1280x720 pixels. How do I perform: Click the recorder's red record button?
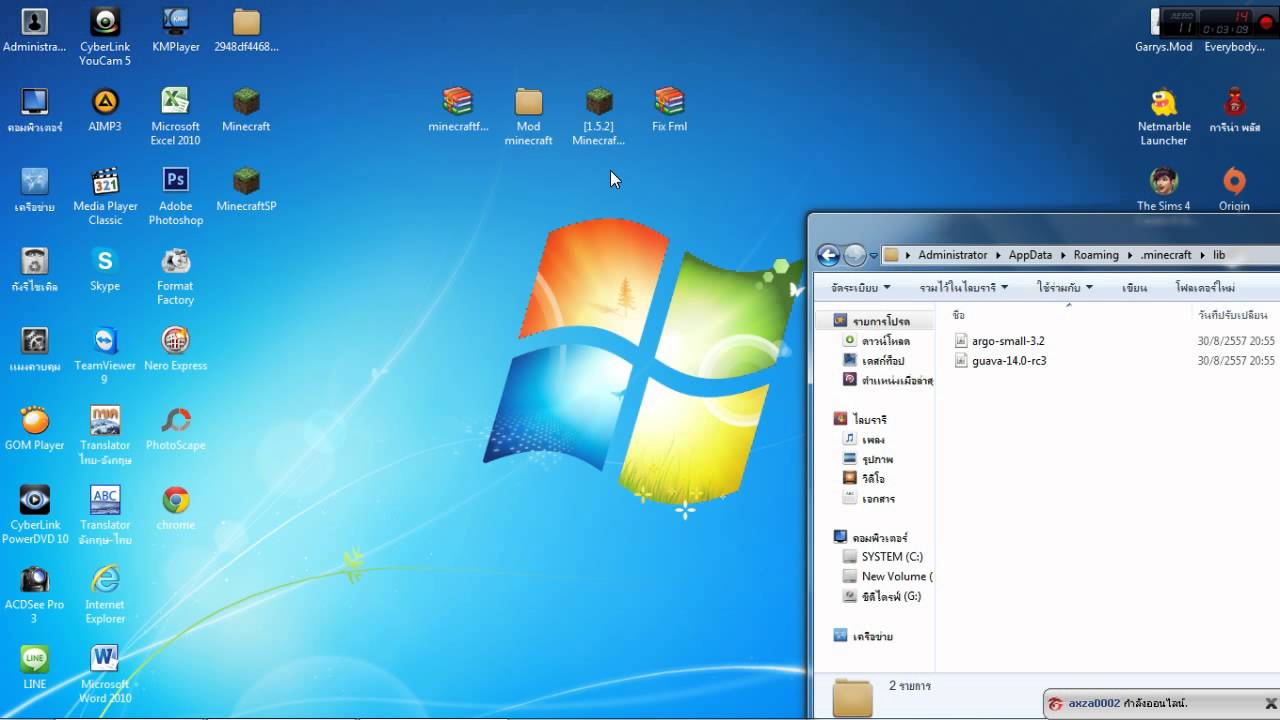point(1267,22)
